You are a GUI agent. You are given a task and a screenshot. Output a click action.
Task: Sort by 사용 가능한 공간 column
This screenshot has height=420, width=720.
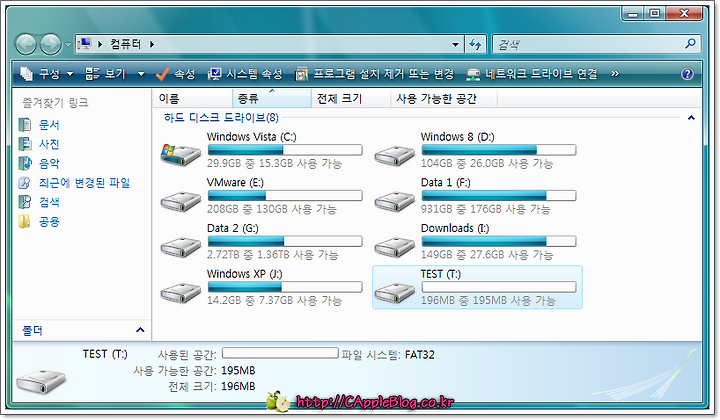point(444,99)
